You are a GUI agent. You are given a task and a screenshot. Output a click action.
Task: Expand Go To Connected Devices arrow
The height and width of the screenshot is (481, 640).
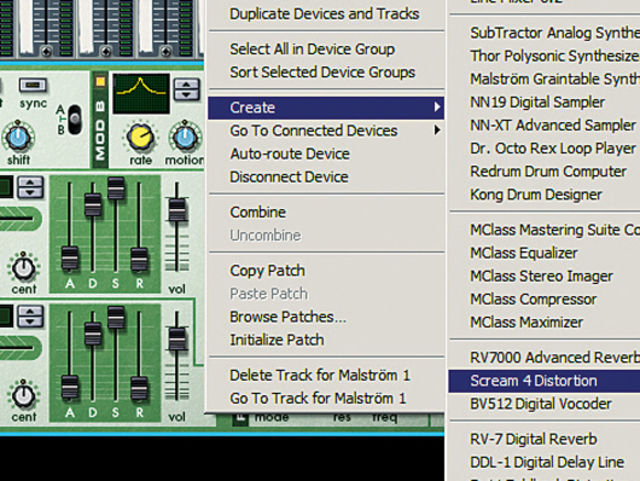(x=437, y=130)
